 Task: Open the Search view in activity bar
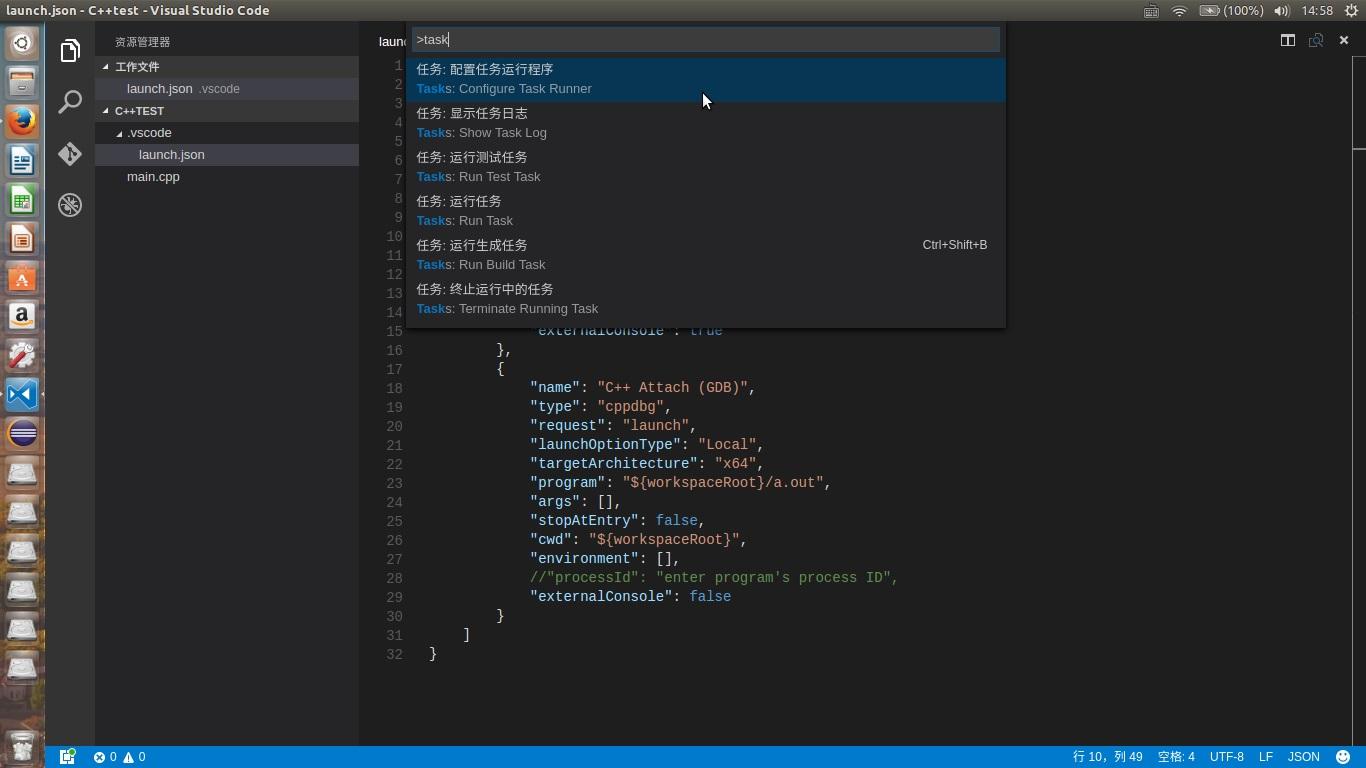(70, 102)
